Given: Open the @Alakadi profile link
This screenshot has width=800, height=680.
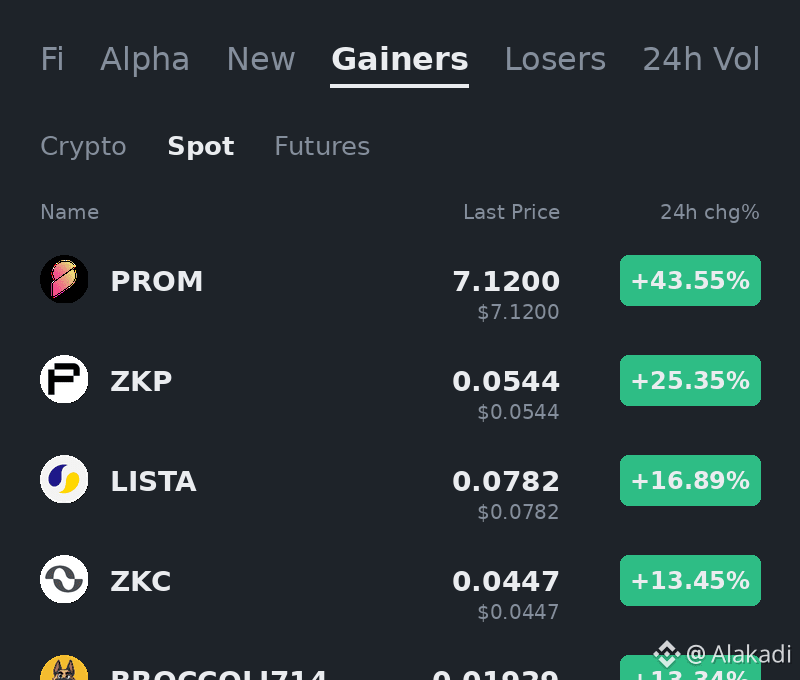Looking at the screenshot, I should [x=739, y=654].
